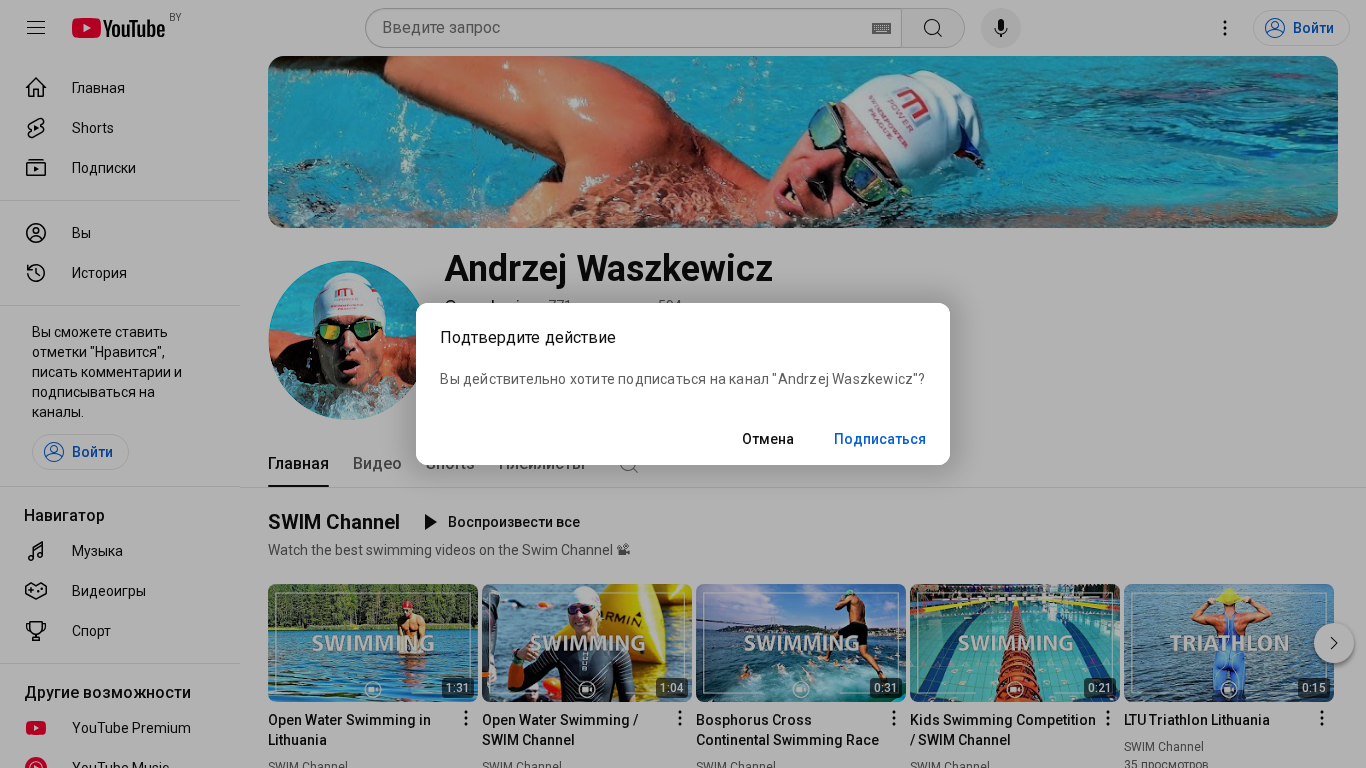
Task: Open Подписки subscriptions icon
Action: tap(36, 168)
